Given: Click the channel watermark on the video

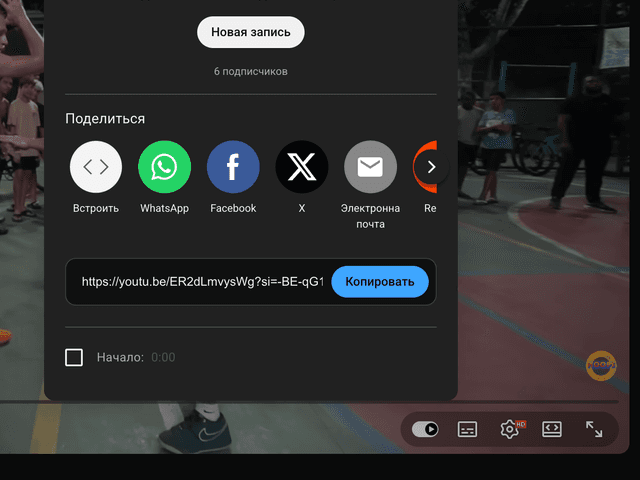Looking at the screenshot, I should [x=601, y=366].
